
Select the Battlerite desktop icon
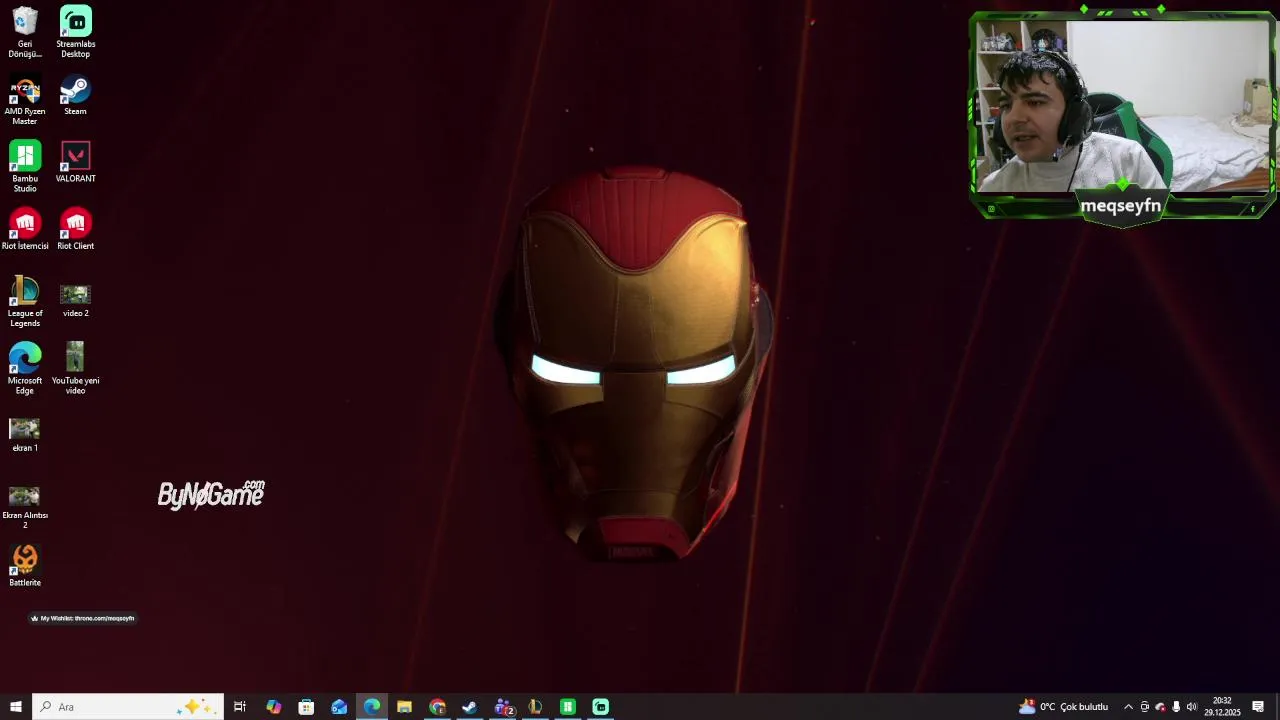pyautogui.click(x=25, y=566)
